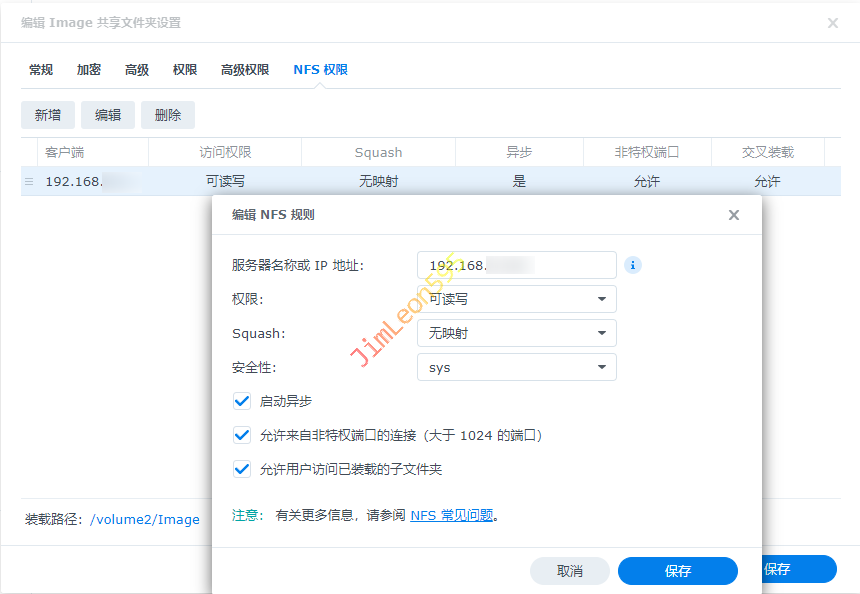Uncheck allow connections from non-privileged ports
This screenshot has height=594, width=860.
tap(242, 435)
